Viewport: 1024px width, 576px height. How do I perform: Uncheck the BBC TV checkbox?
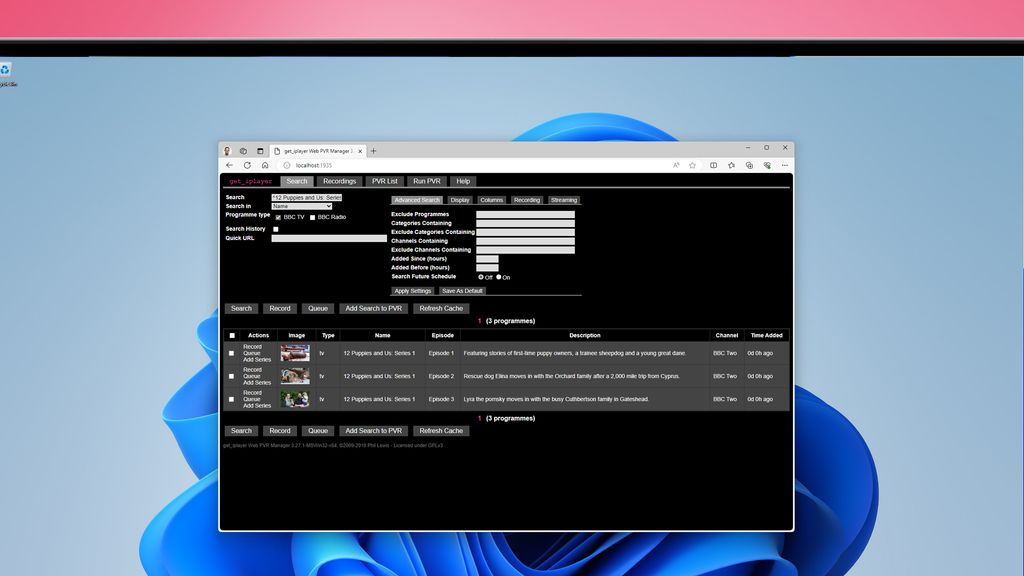(277, 217)
